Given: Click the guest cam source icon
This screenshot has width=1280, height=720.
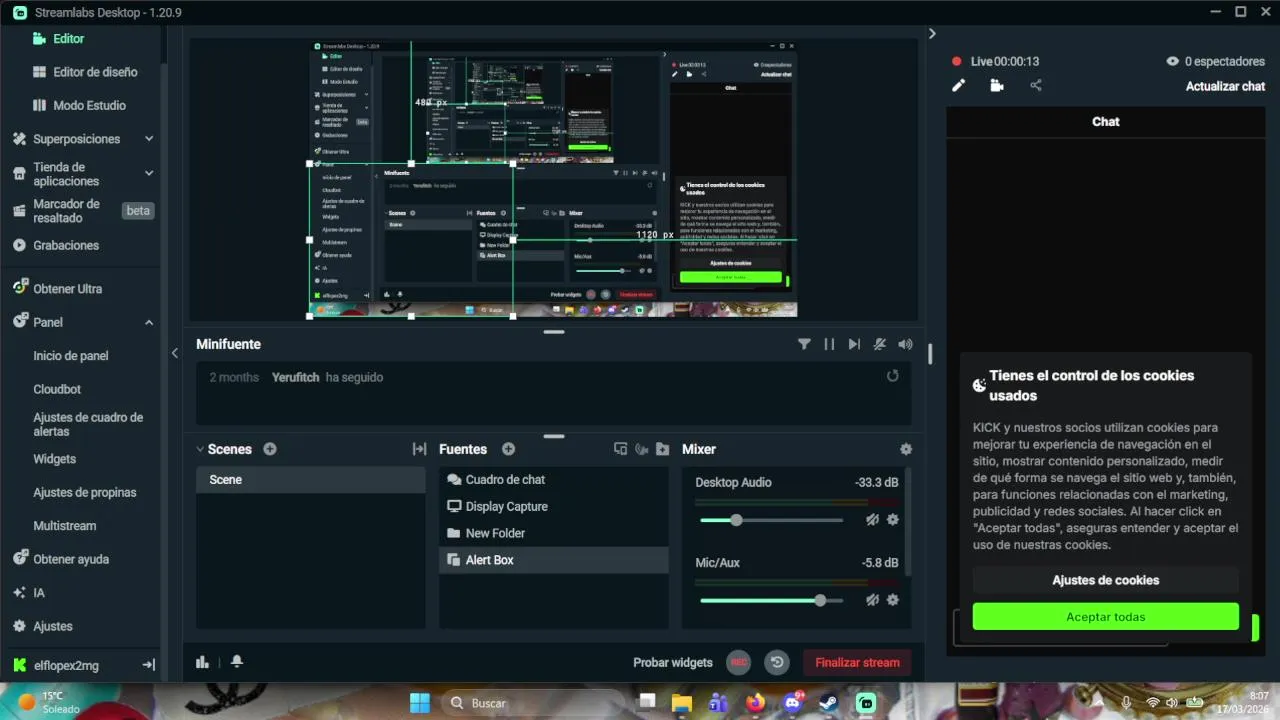Looking at the screenshot, I should pos(641,449).
